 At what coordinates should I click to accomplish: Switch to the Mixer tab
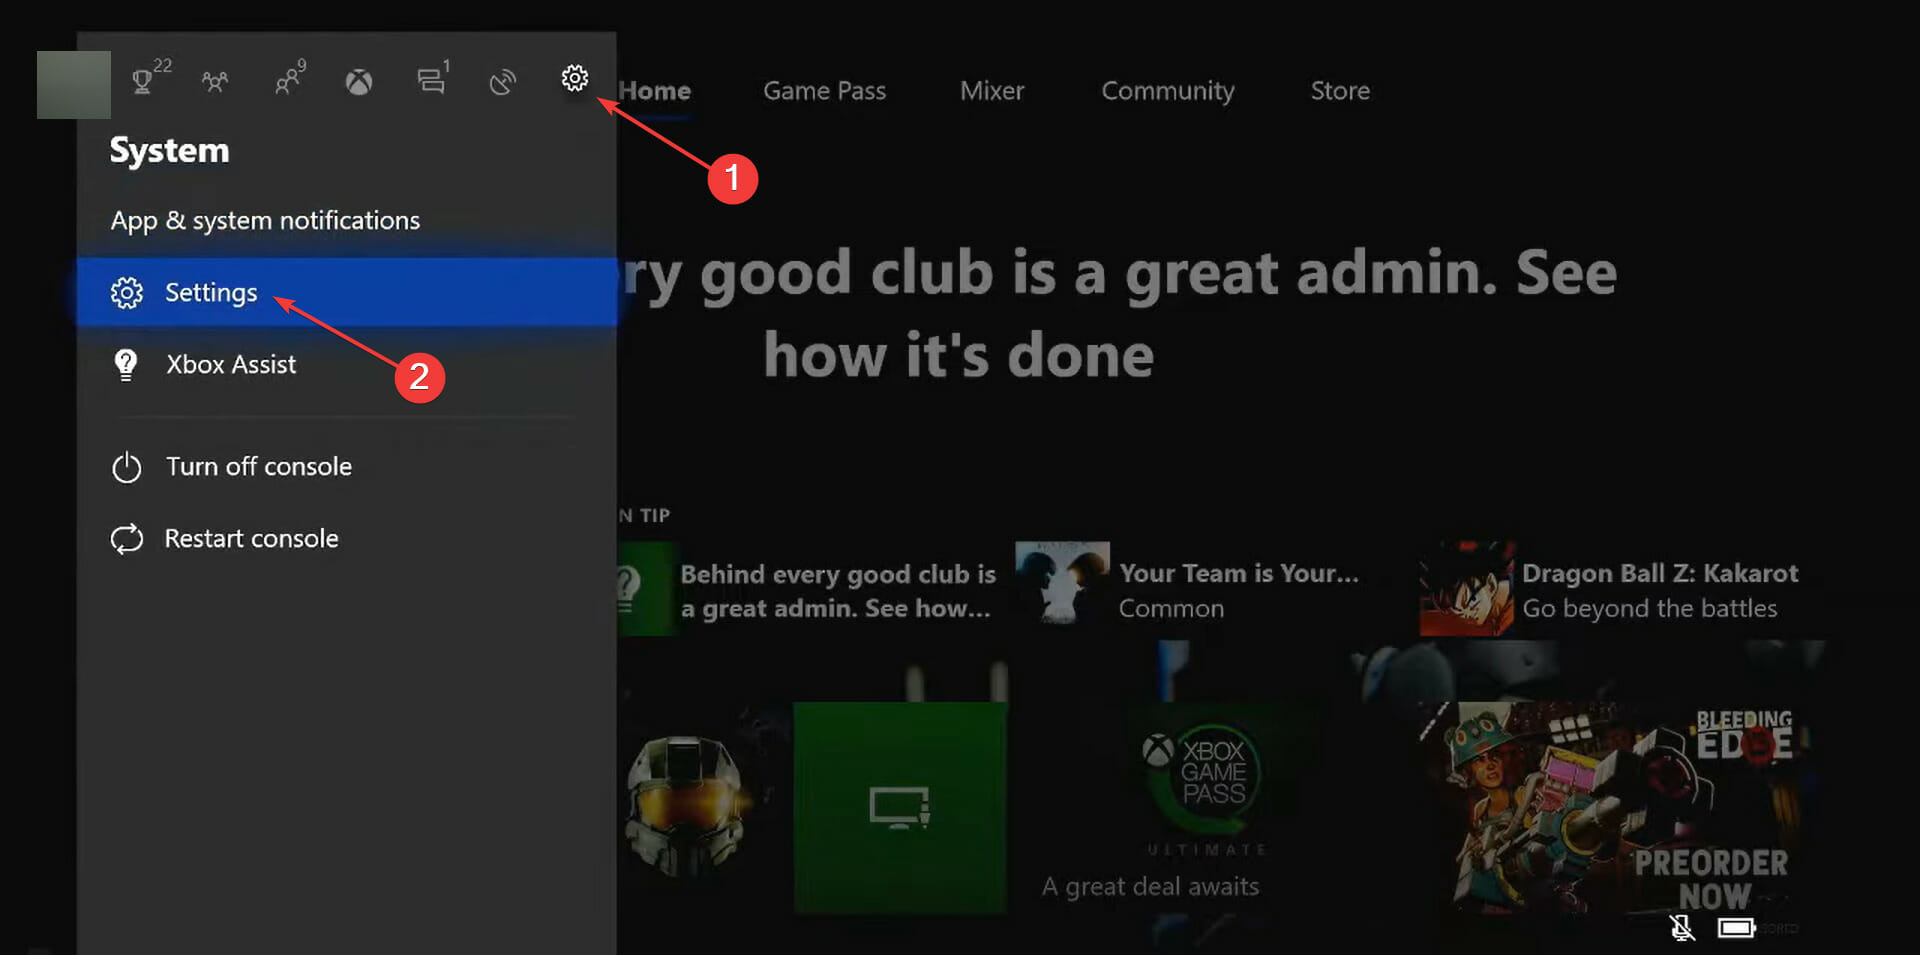(992, 91)
